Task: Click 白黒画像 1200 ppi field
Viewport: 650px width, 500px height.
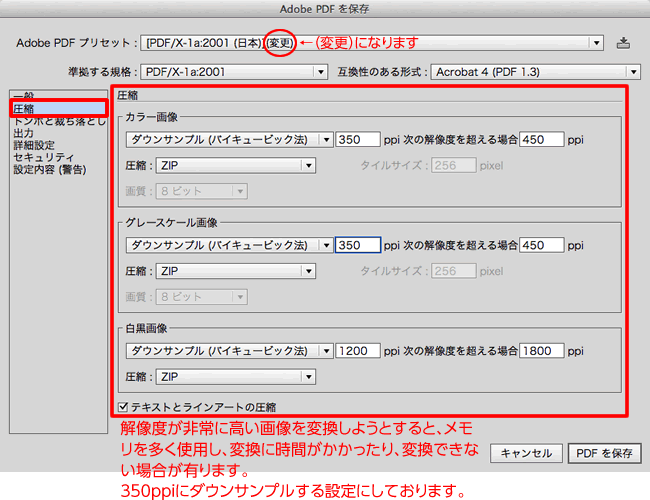Action: click(x=358, y=351)
